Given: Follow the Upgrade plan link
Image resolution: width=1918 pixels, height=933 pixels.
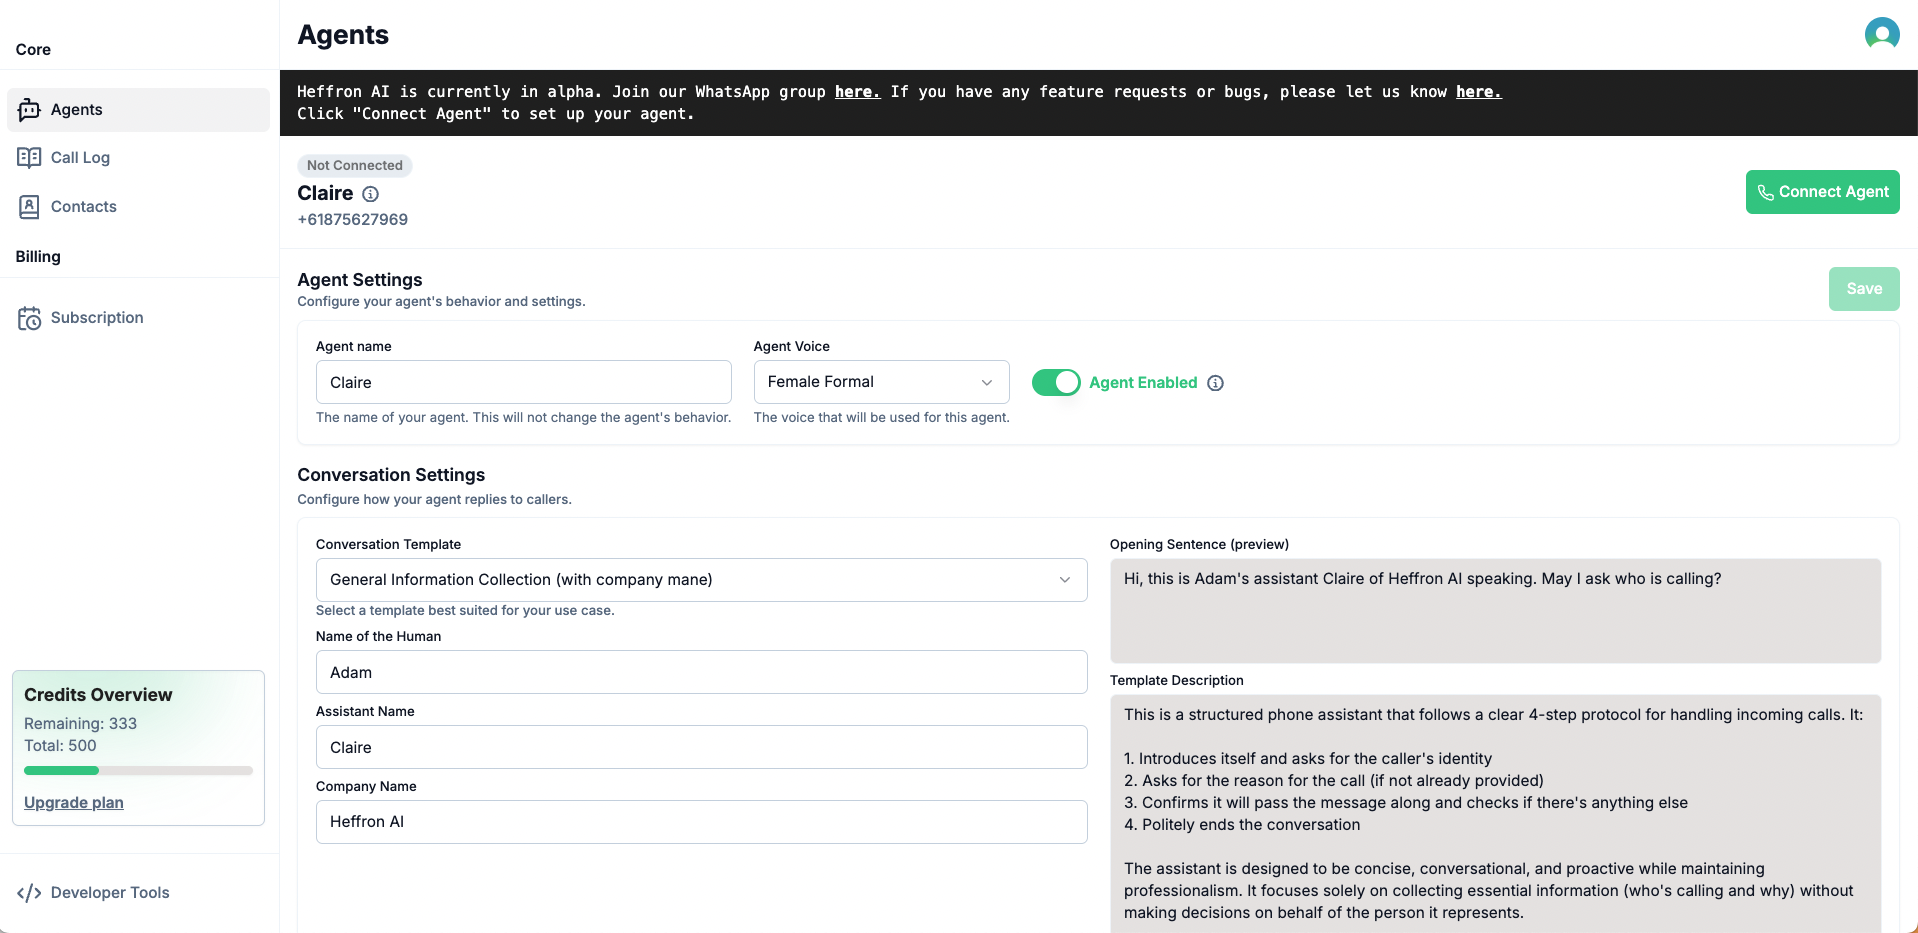Looking at the screenshot, I should click(74, 803).
